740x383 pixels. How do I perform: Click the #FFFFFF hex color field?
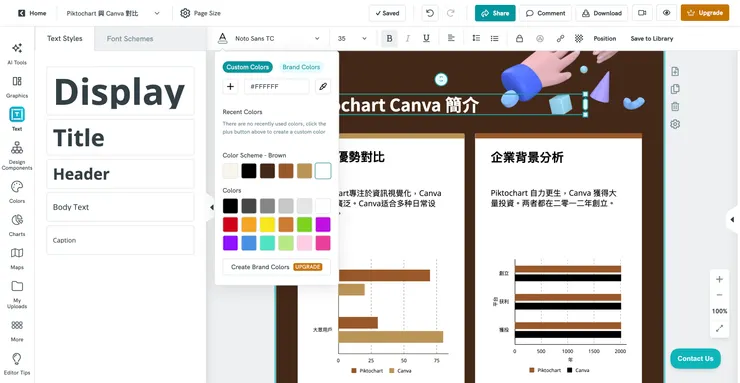click(x=277, y=87)
